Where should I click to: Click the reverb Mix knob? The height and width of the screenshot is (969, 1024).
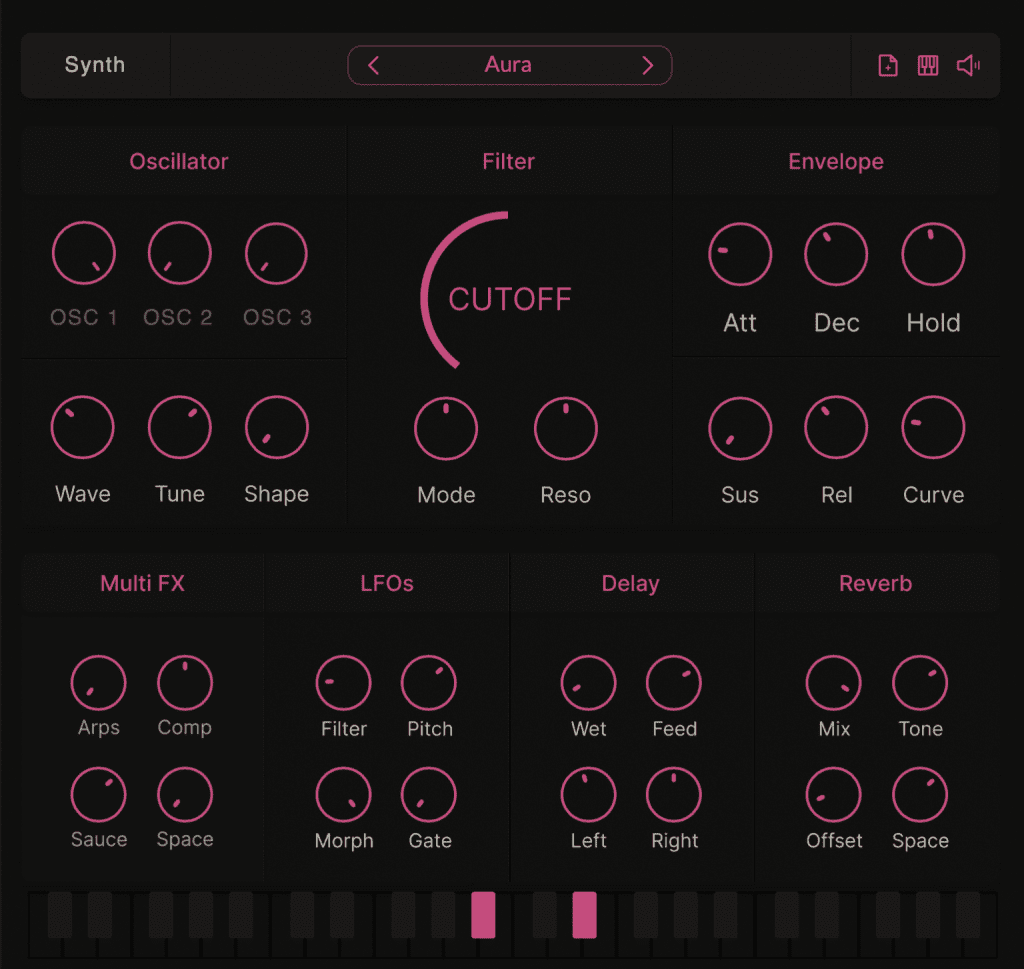pyautogui.click(x=833, y=683)
